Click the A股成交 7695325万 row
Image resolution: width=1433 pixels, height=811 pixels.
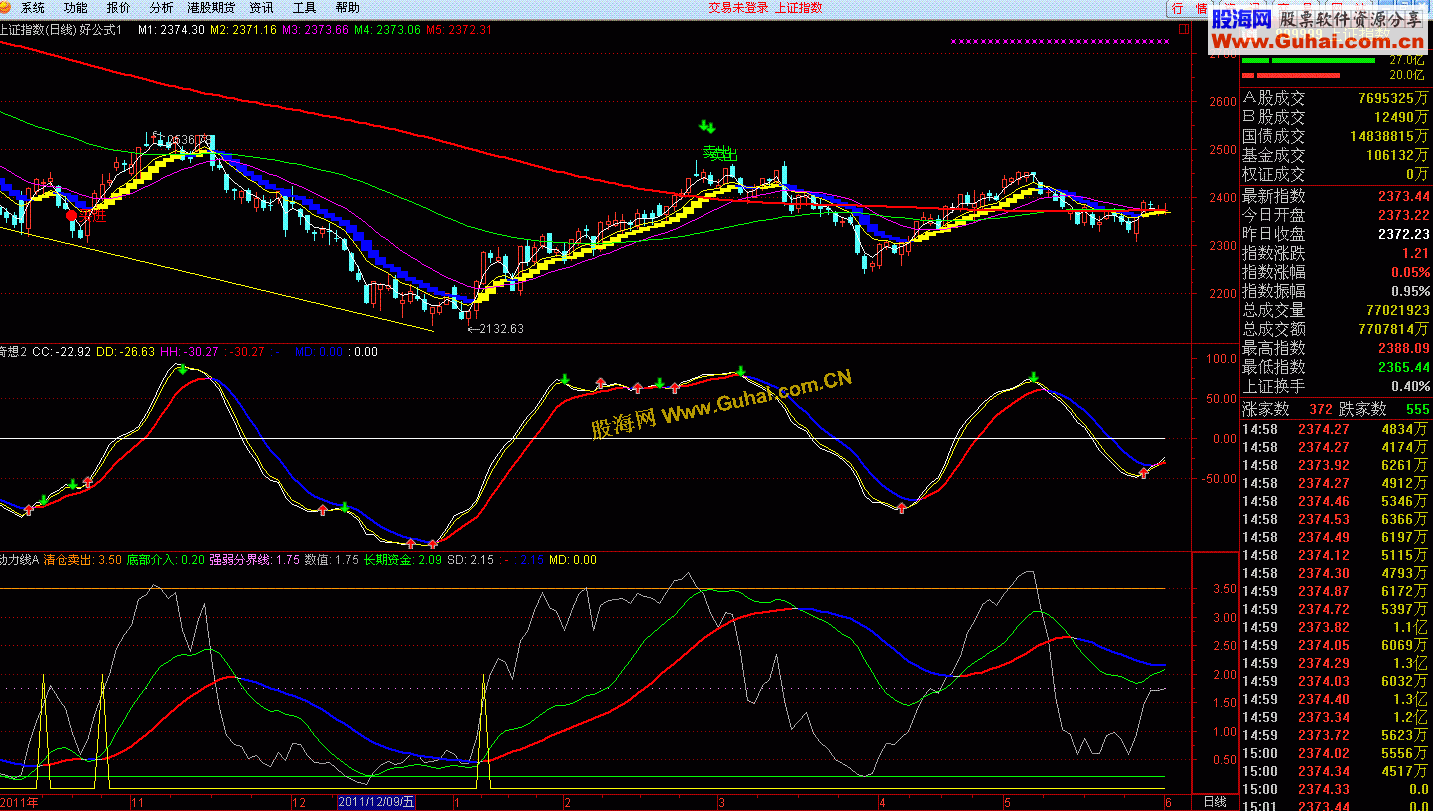[x=1336, y=98]
